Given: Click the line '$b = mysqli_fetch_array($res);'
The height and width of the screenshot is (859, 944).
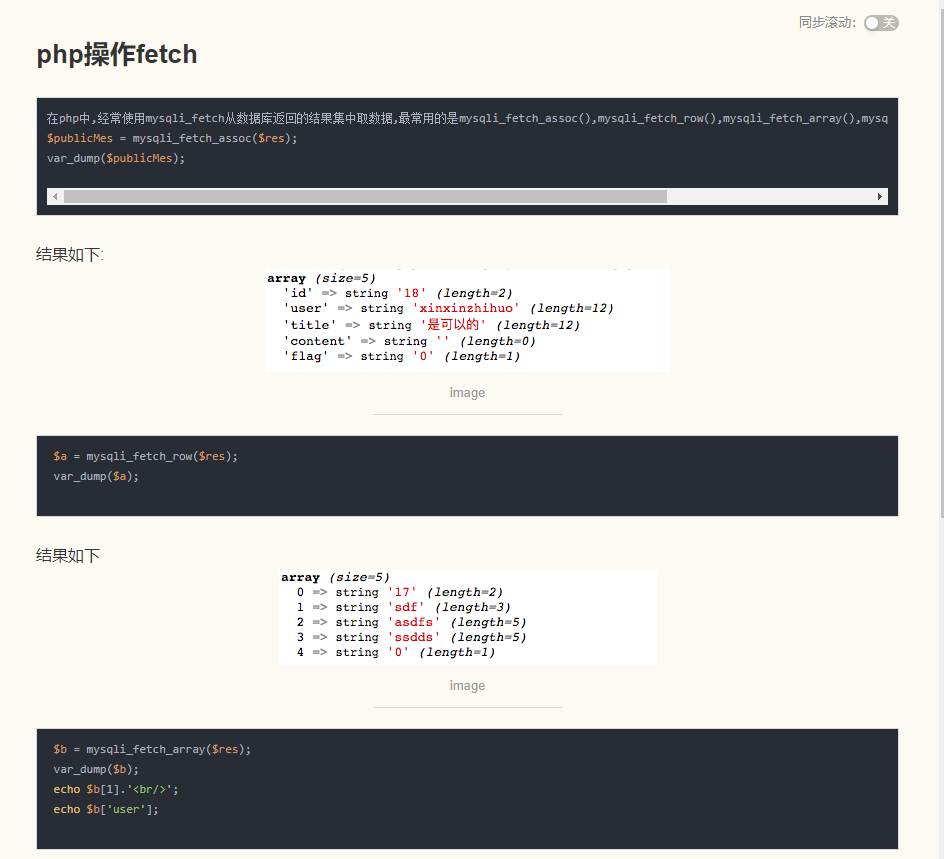Looking at the screenshot, I should [x=152, y=749].
